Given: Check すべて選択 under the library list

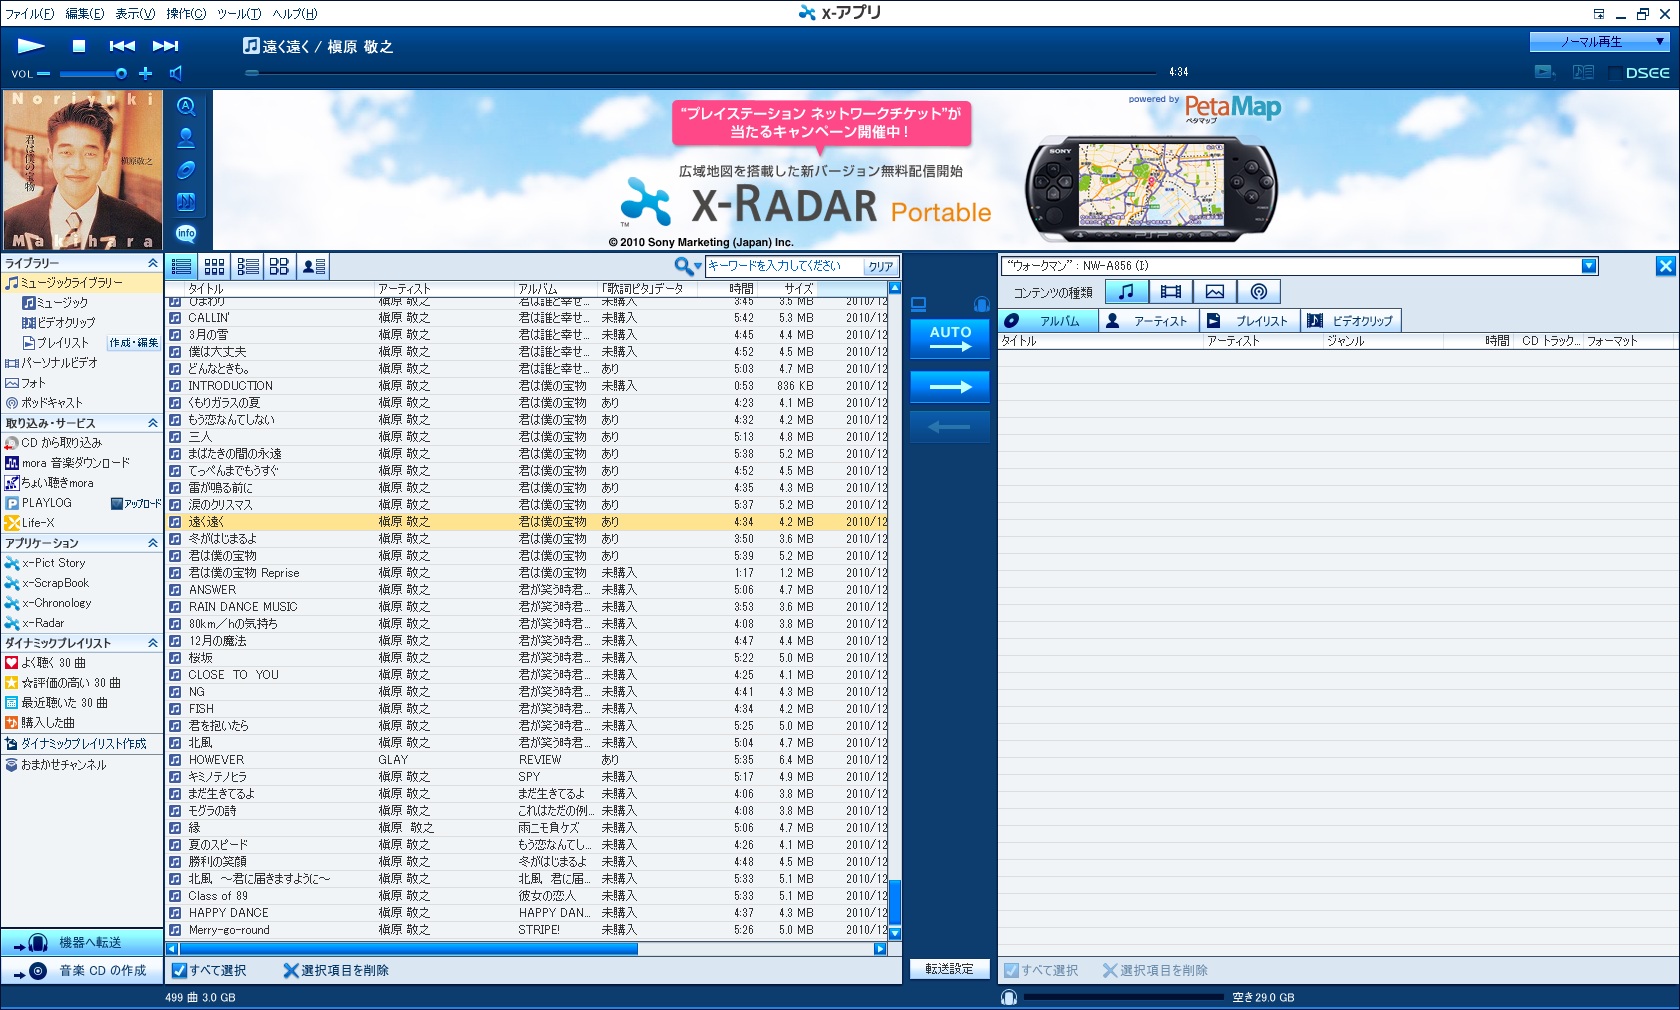Looking at the screenshot, I should click(209, 971).
